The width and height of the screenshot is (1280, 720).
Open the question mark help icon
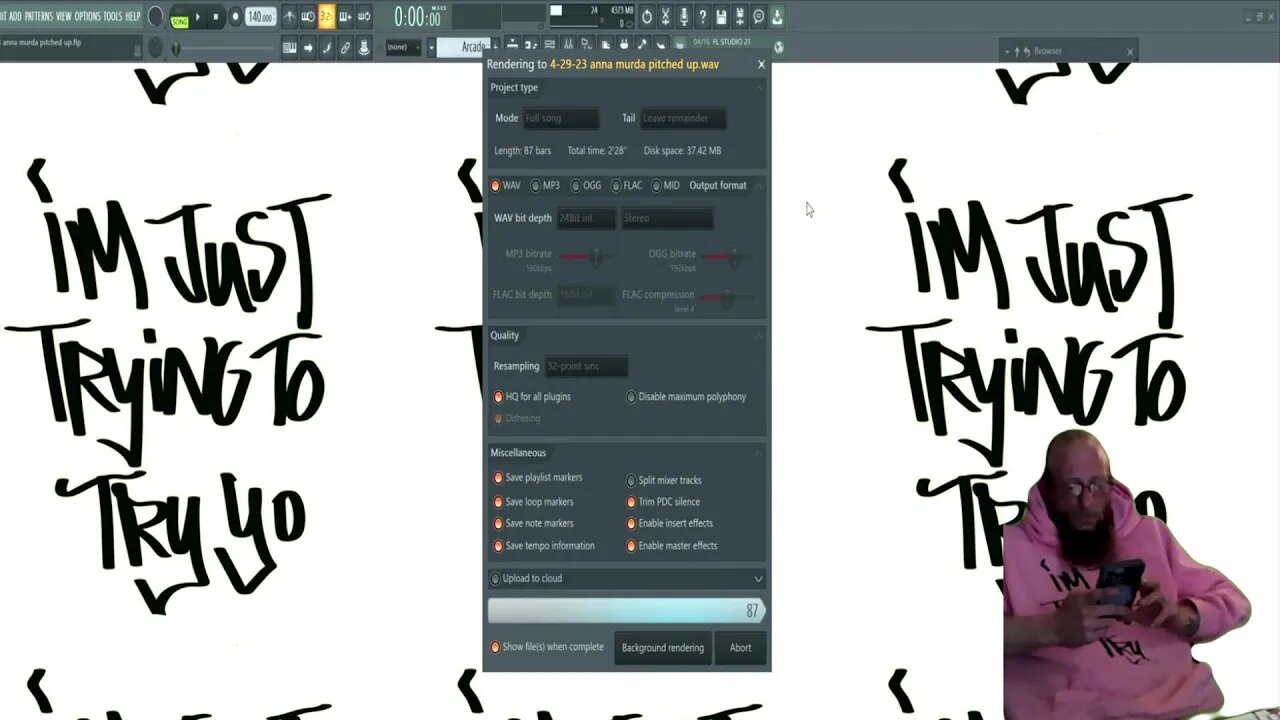703,17
